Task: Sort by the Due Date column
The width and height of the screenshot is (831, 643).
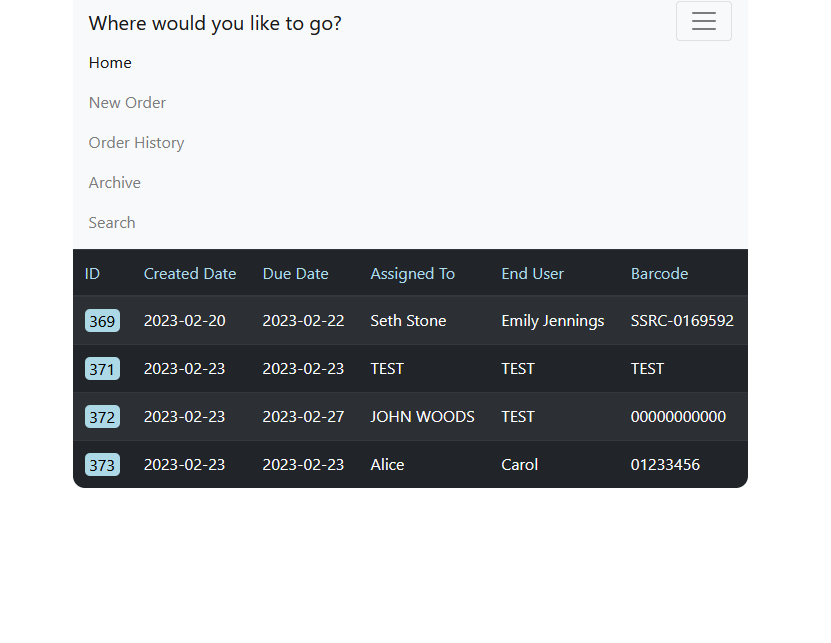Action: click(x=295, y=272)
